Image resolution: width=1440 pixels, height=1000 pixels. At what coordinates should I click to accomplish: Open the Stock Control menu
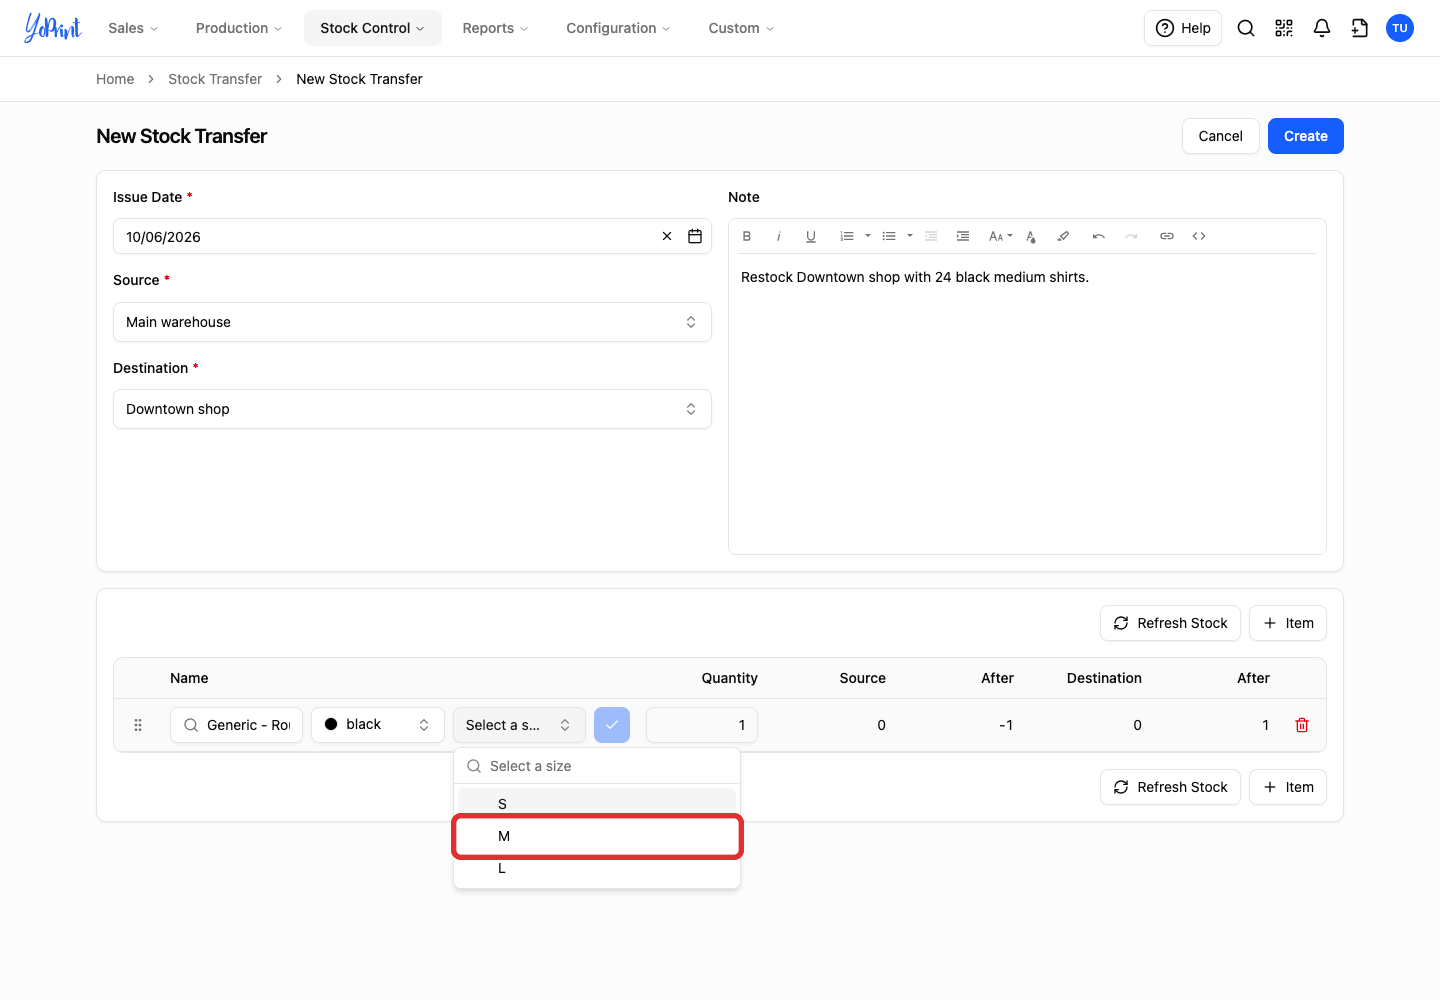tap(373, 28)
